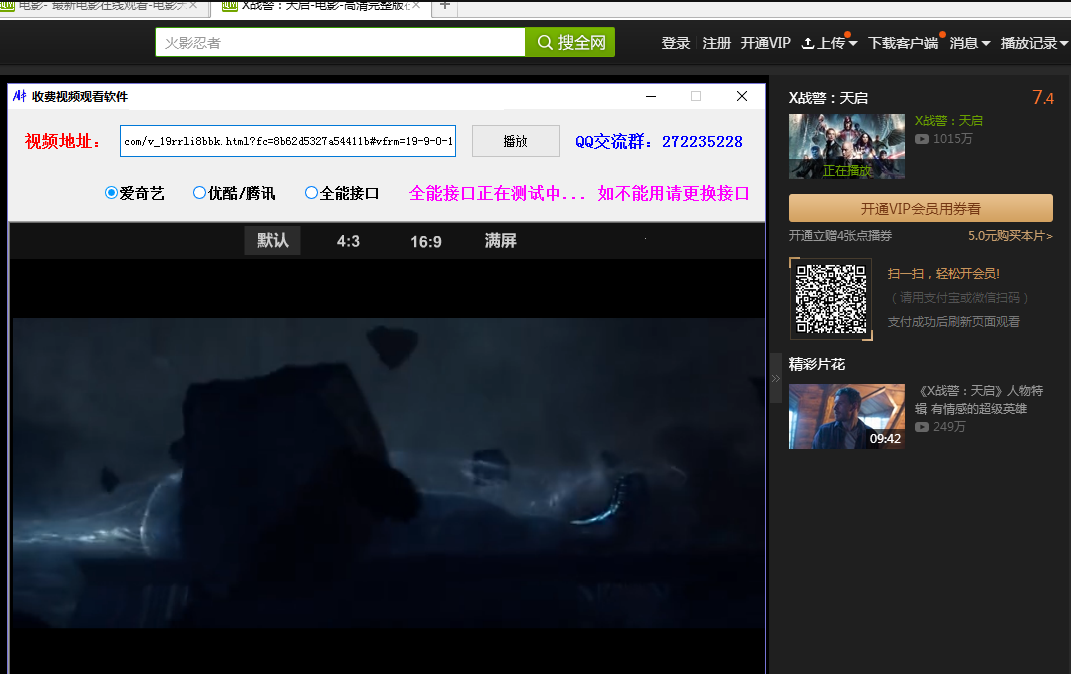Click the QQ交流群 272235228 text

pyautogui.click(x=658, y=141)
